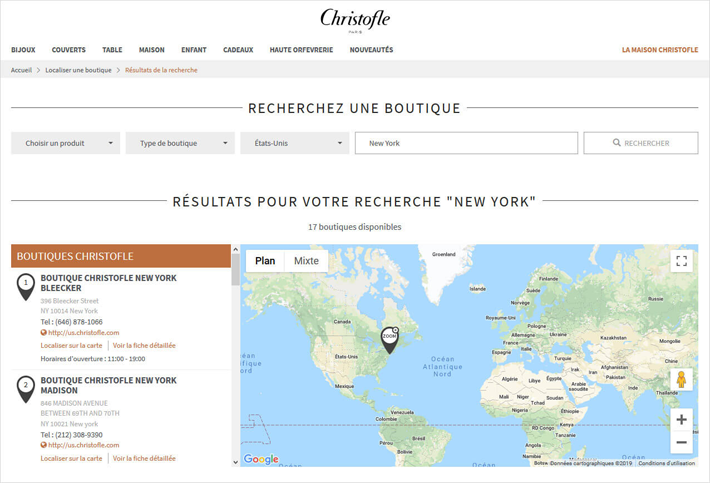Click Localiser sur la carte for Bleecker

tap(72, 345)
